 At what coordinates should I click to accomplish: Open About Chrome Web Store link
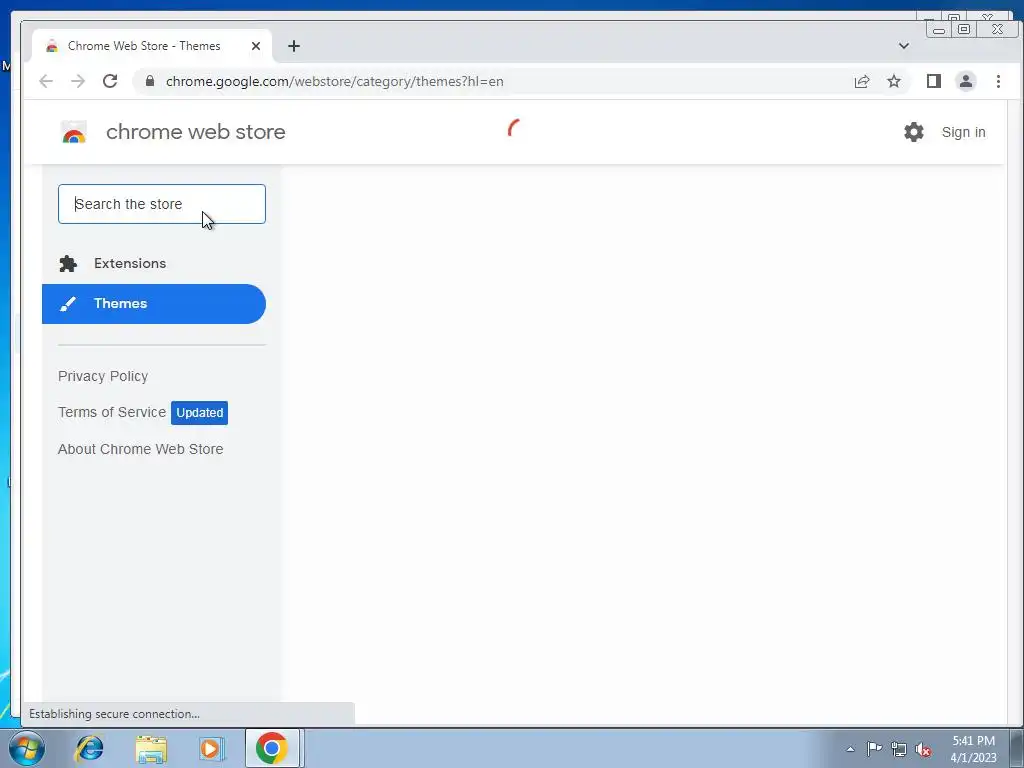[x=140, y=449]
